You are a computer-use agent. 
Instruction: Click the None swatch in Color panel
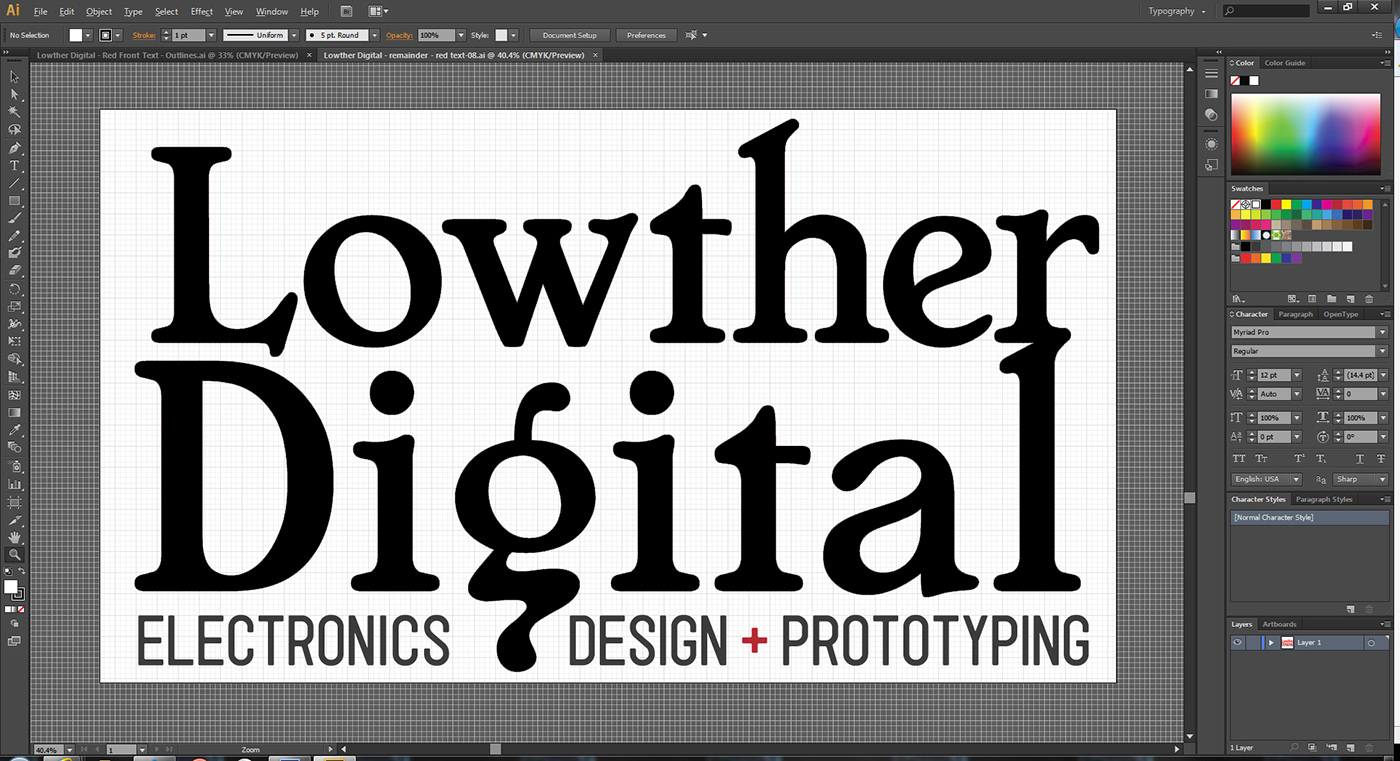coord(1237,80)
